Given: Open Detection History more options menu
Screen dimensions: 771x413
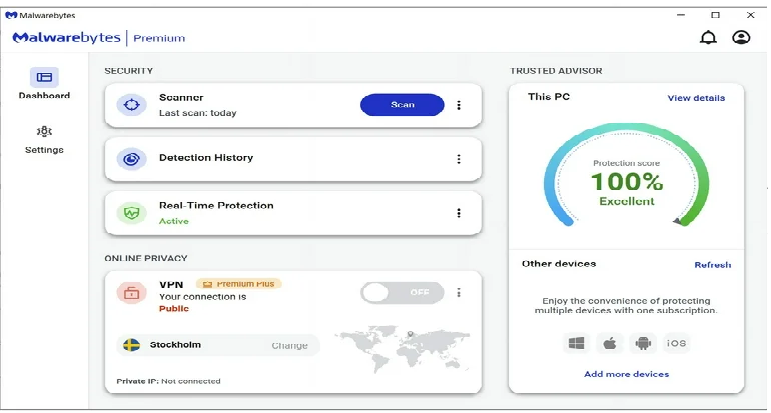Looking at the screenshot, I should tap(459, 159).
